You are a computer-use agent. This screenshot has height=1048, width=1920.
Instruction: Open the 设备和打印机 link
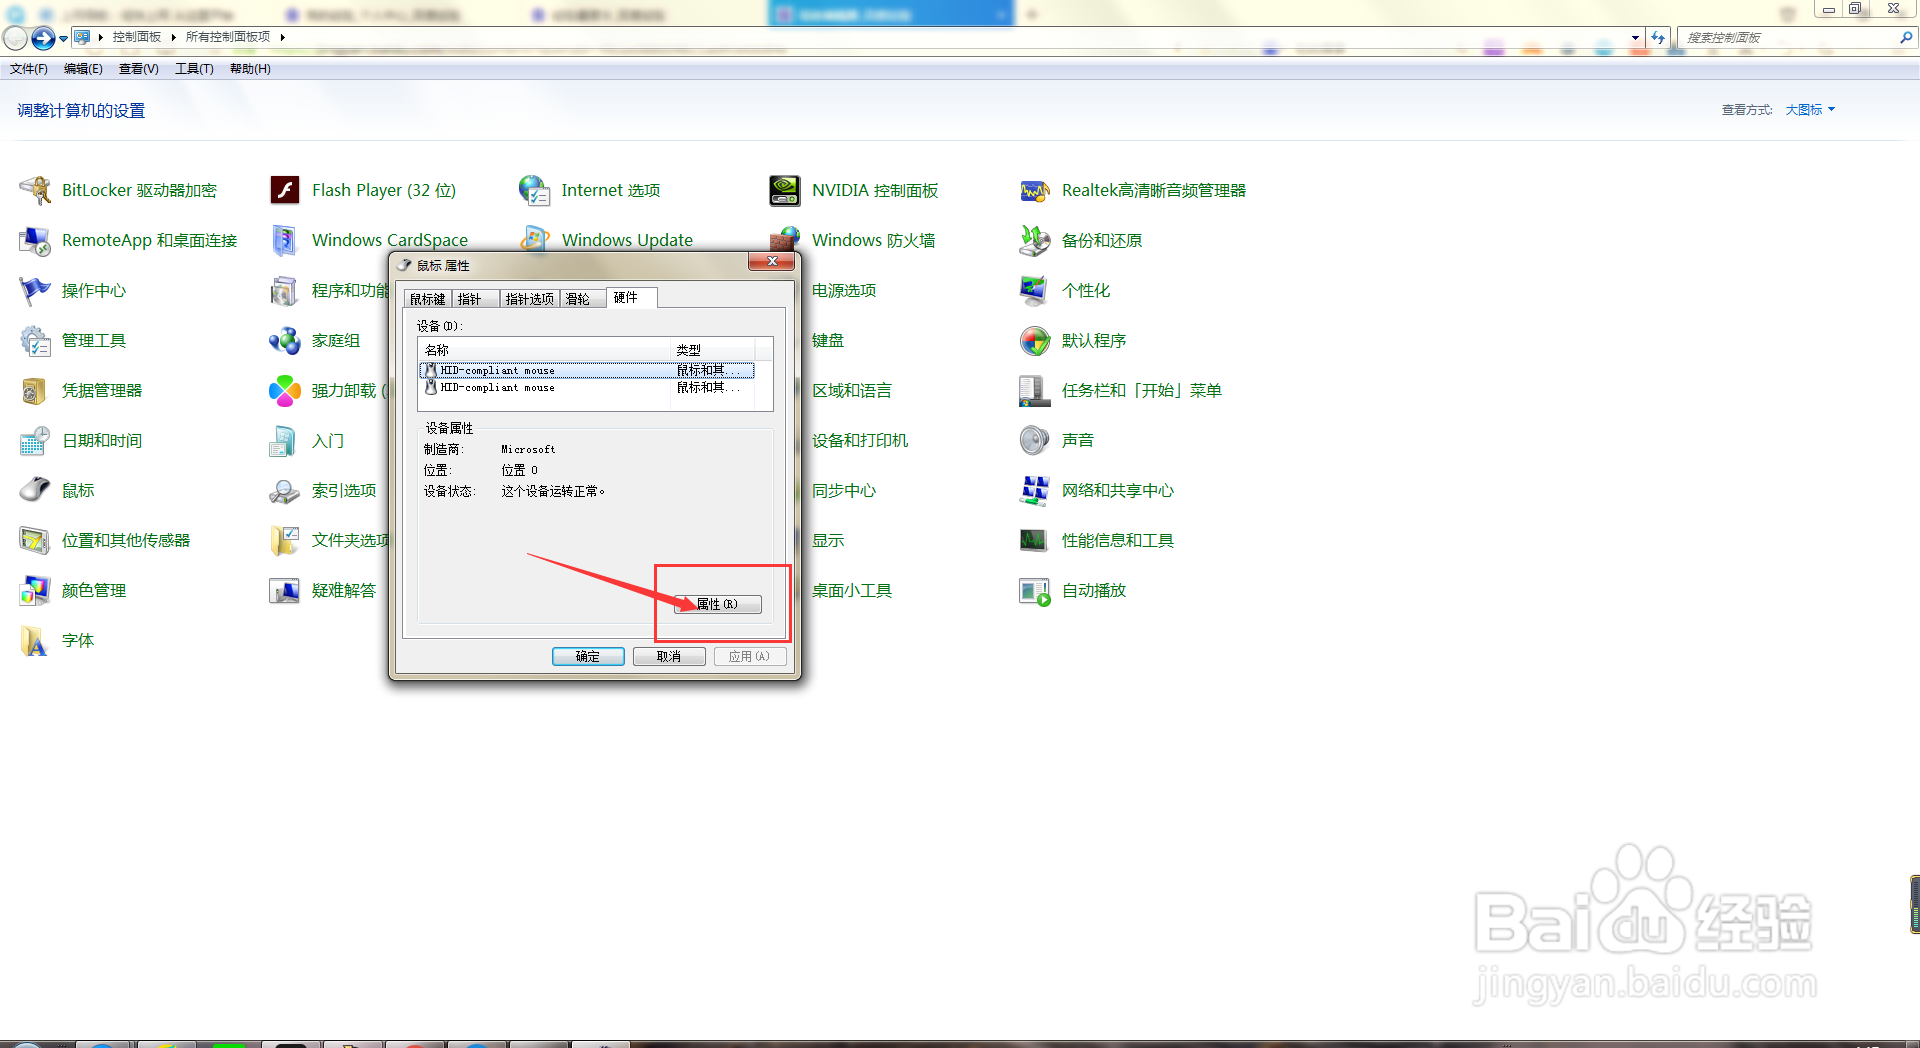click(860, 440)
